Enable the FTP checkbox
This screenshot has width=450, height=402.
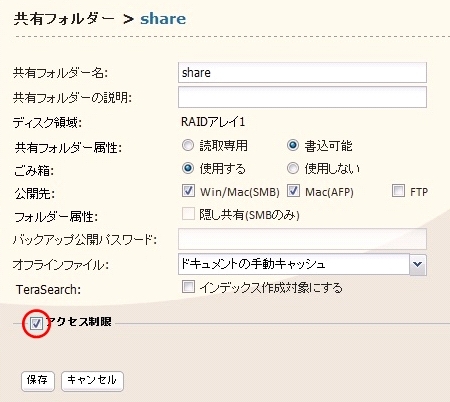pyautogui.click(x=398, y=191)
